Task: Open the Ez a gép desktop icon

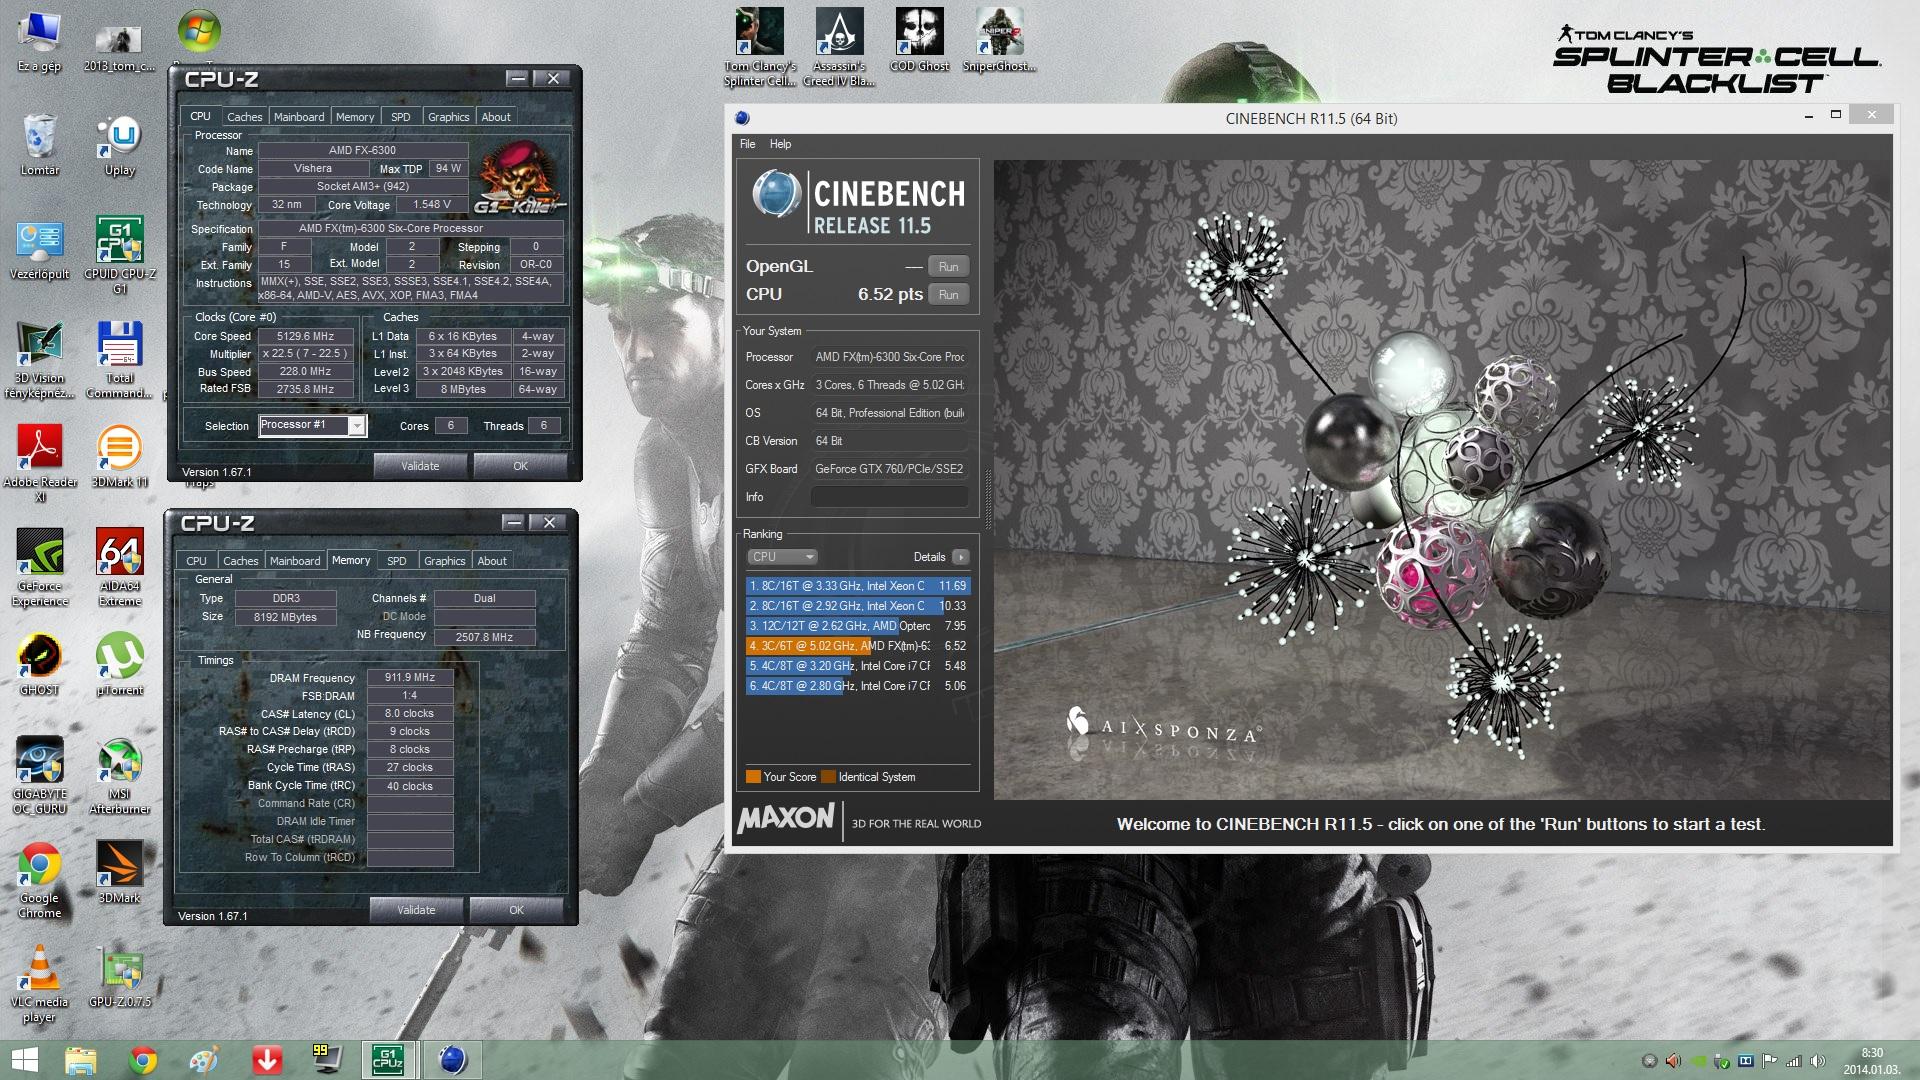Action: click(39, 42)
